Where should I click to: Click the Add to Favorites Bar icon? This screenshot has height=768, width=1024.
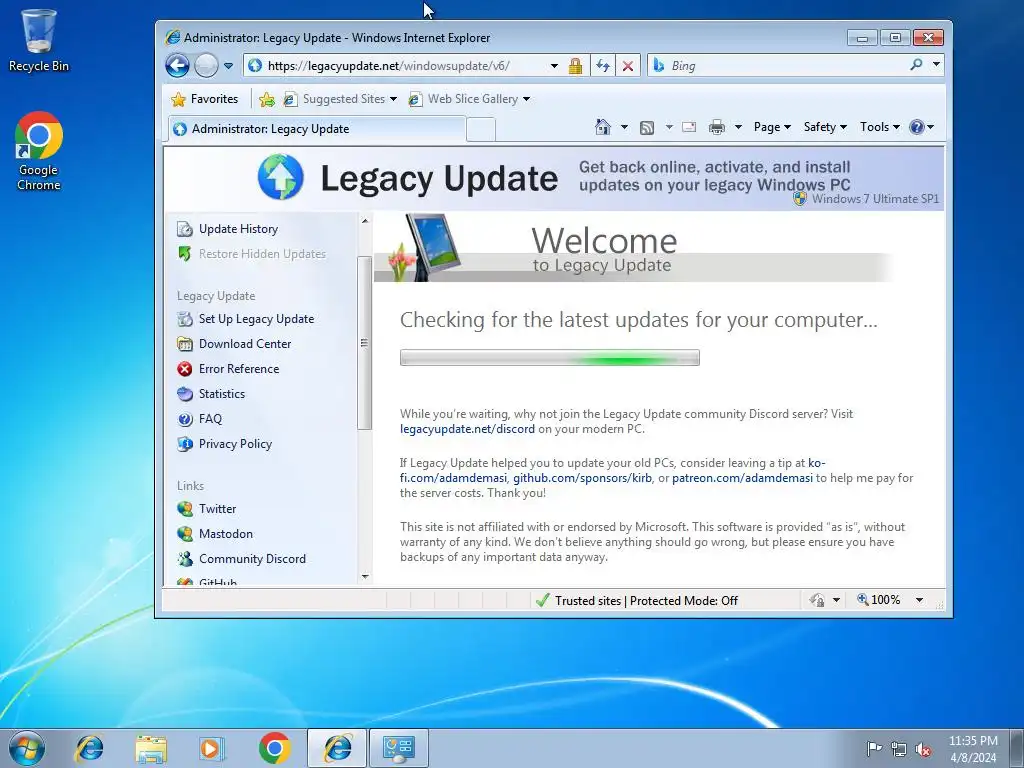pyautogui.click(x=266, y=99)
